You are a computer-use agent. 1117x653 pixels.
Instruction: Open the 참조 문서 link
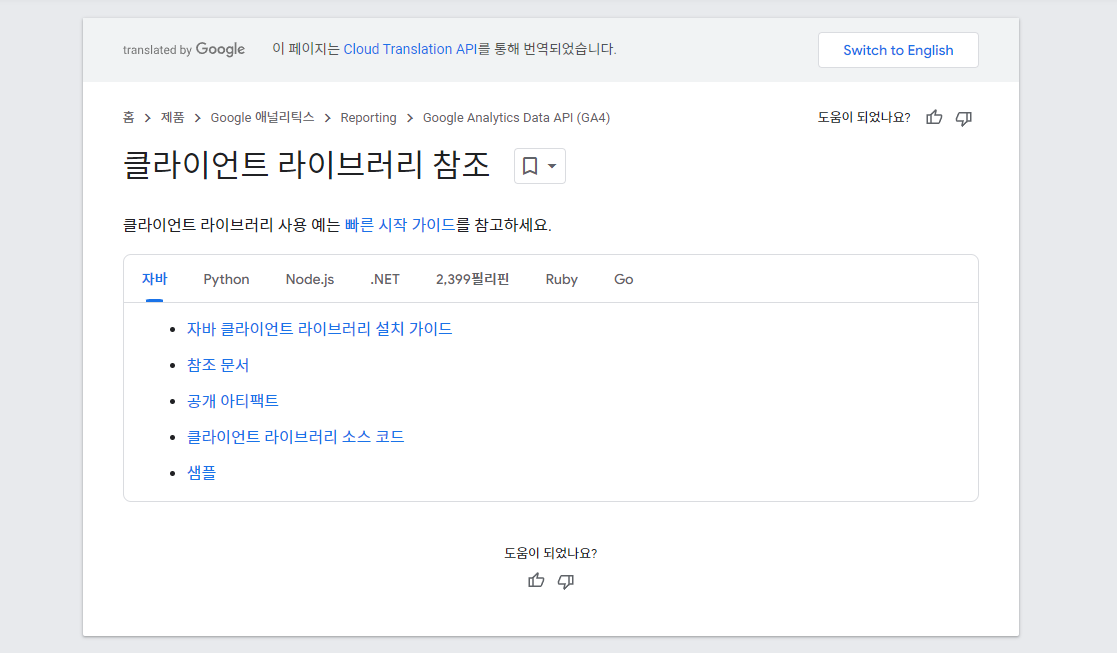tap(217, 365)
